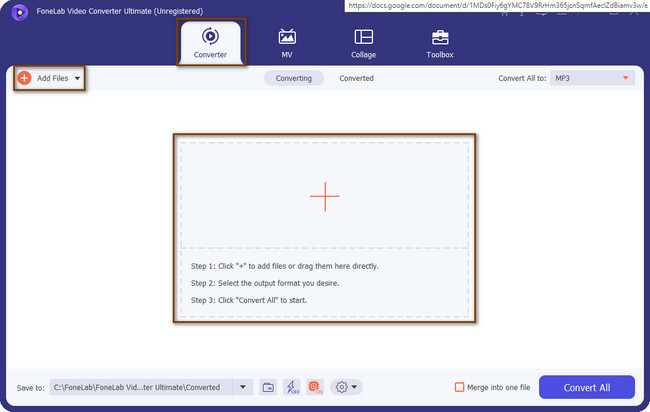This screenshot has width=650, height=412.
Task: Open the Converter tab
Action: (210, 42)
